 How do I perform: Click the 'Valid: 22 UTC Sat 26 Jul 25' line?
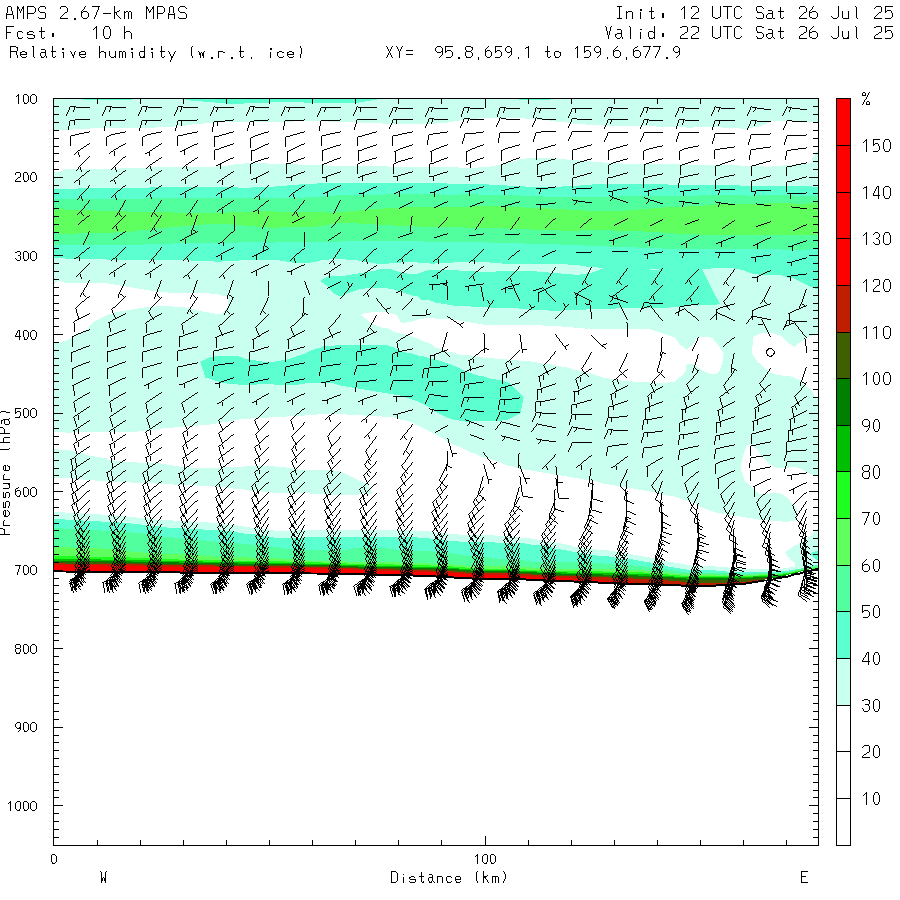point(749,33)
